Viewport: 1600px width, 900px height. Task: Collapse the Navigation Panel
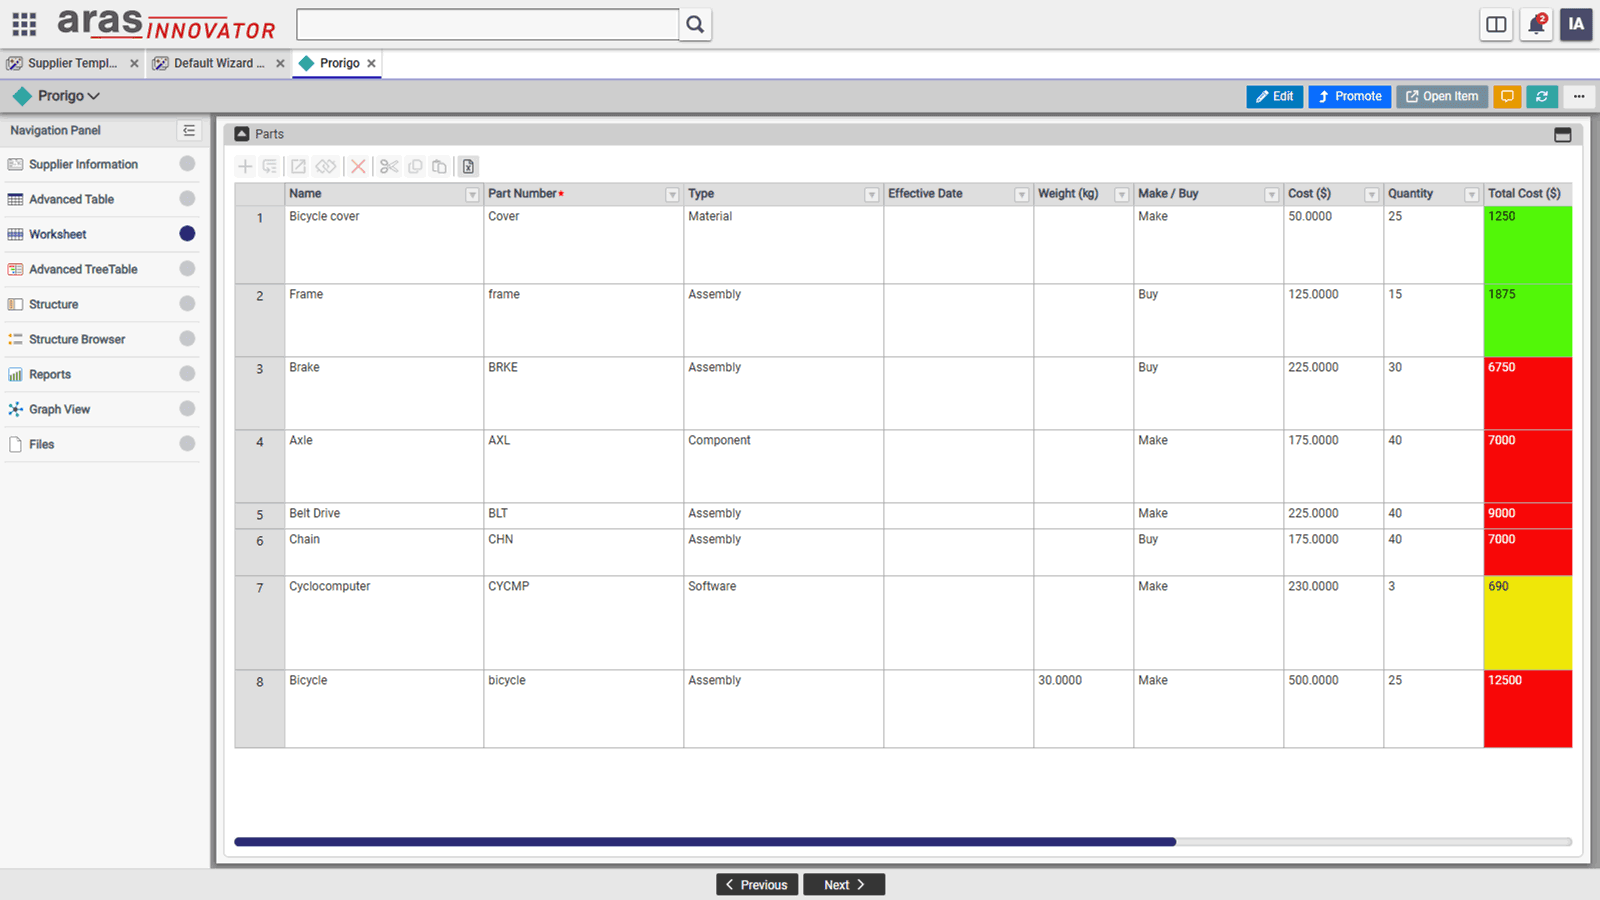click(x=189, y=130)
